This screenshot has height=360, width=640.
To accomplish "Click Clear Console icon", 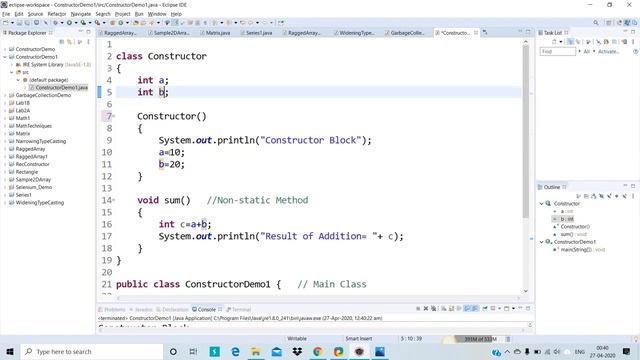I will tap(443, 309).
